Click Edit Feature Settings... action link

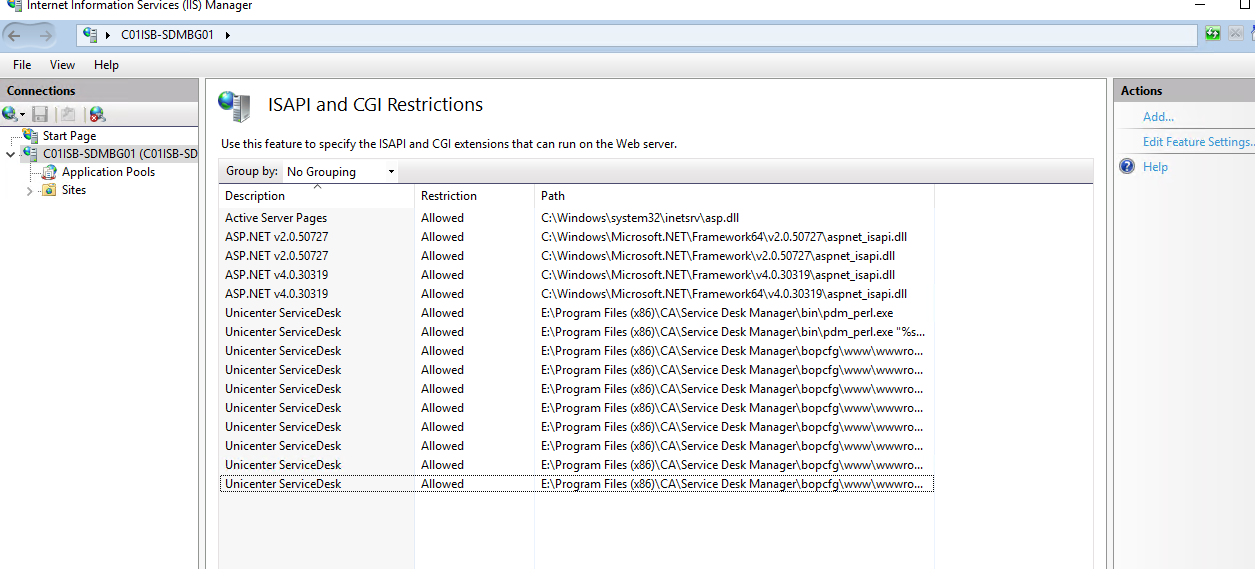tap(1198, 142)
